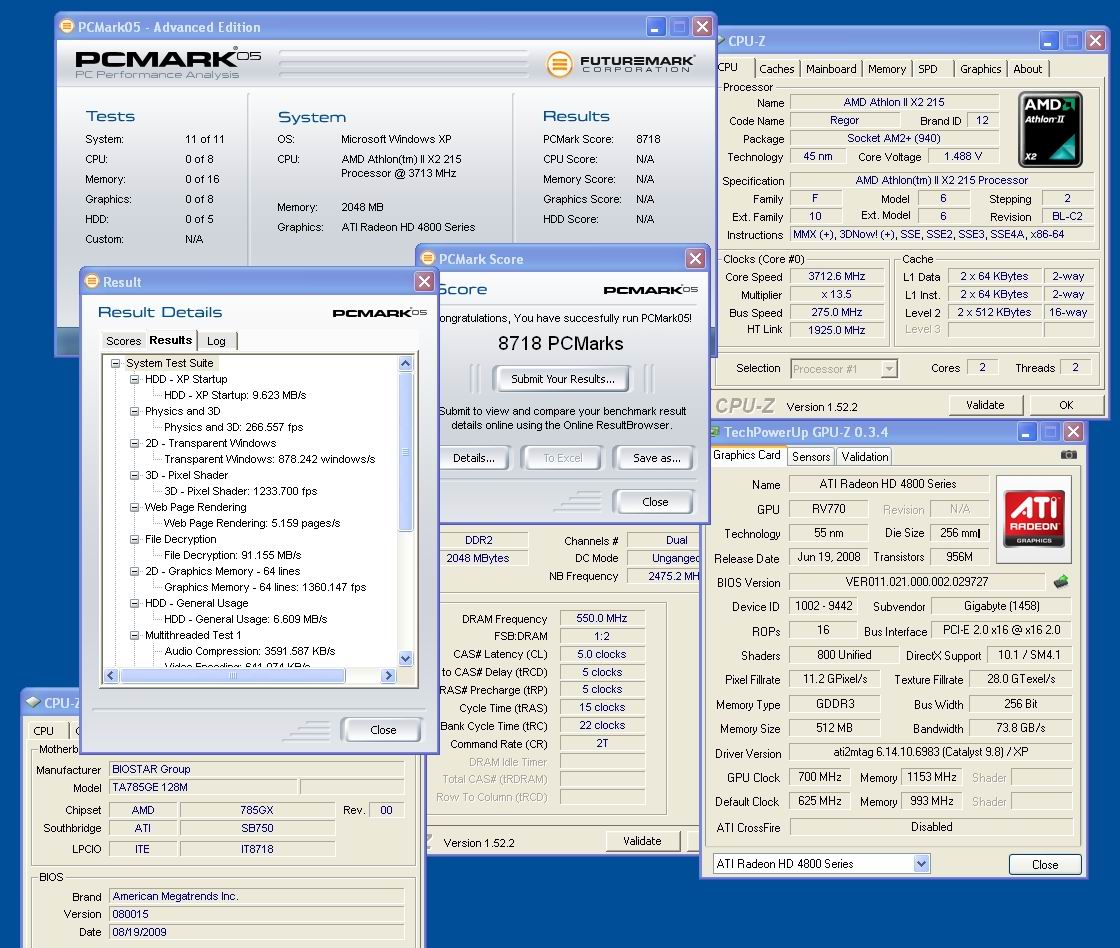Viewport: 1120px width, 948px height.
Task: Switch to the Scores tab in Result Details
Action: click(124, 341)
